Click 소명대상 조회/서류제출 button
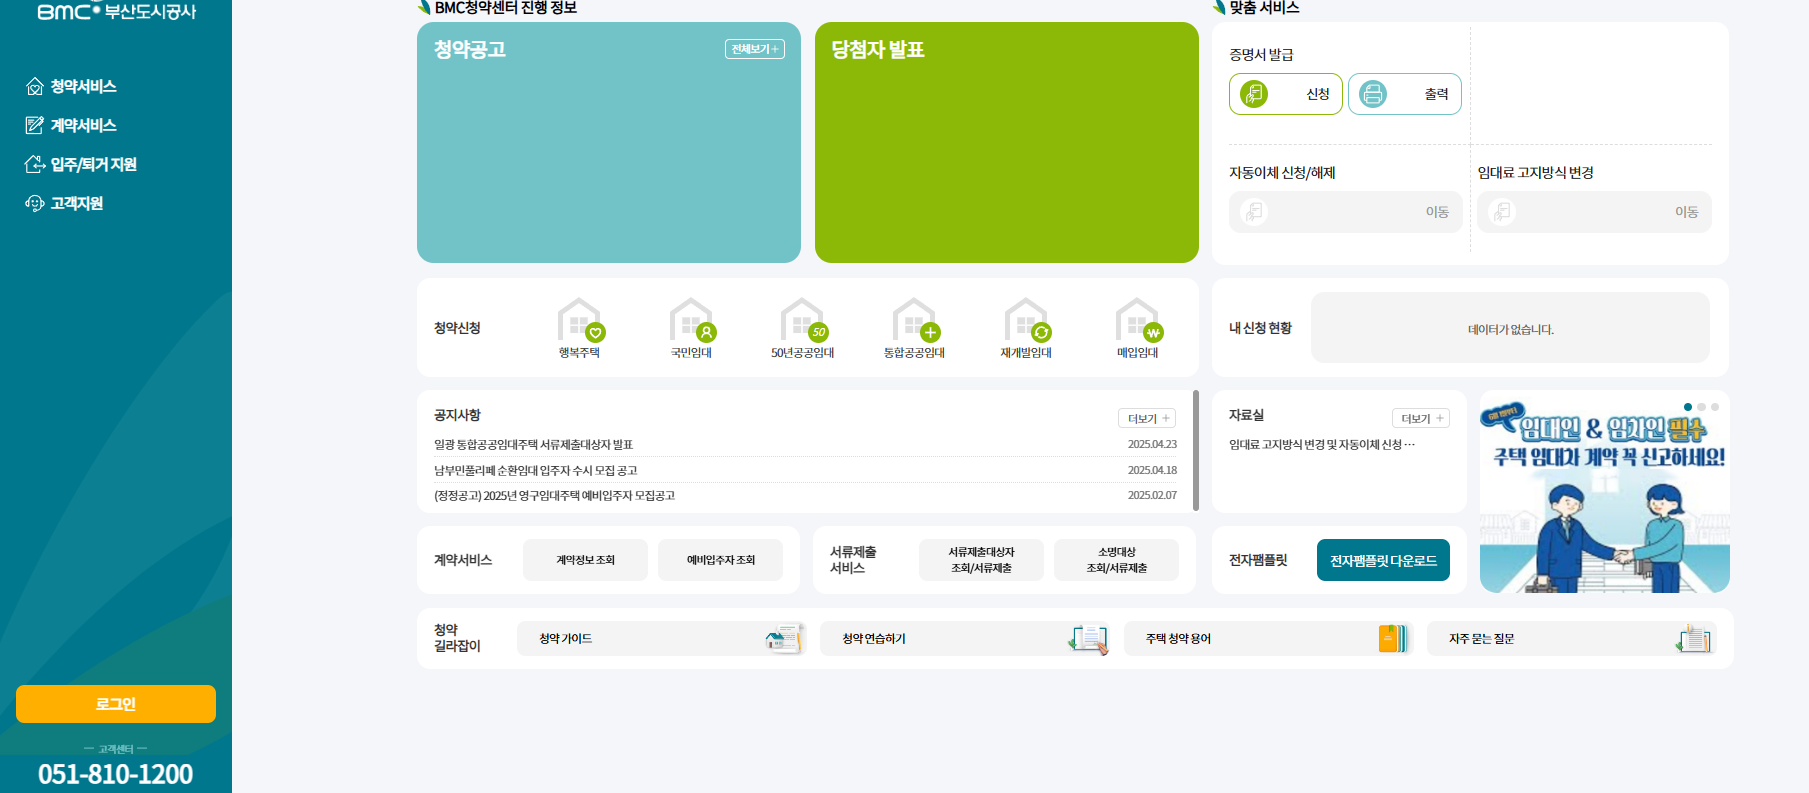 (1116, 560)
